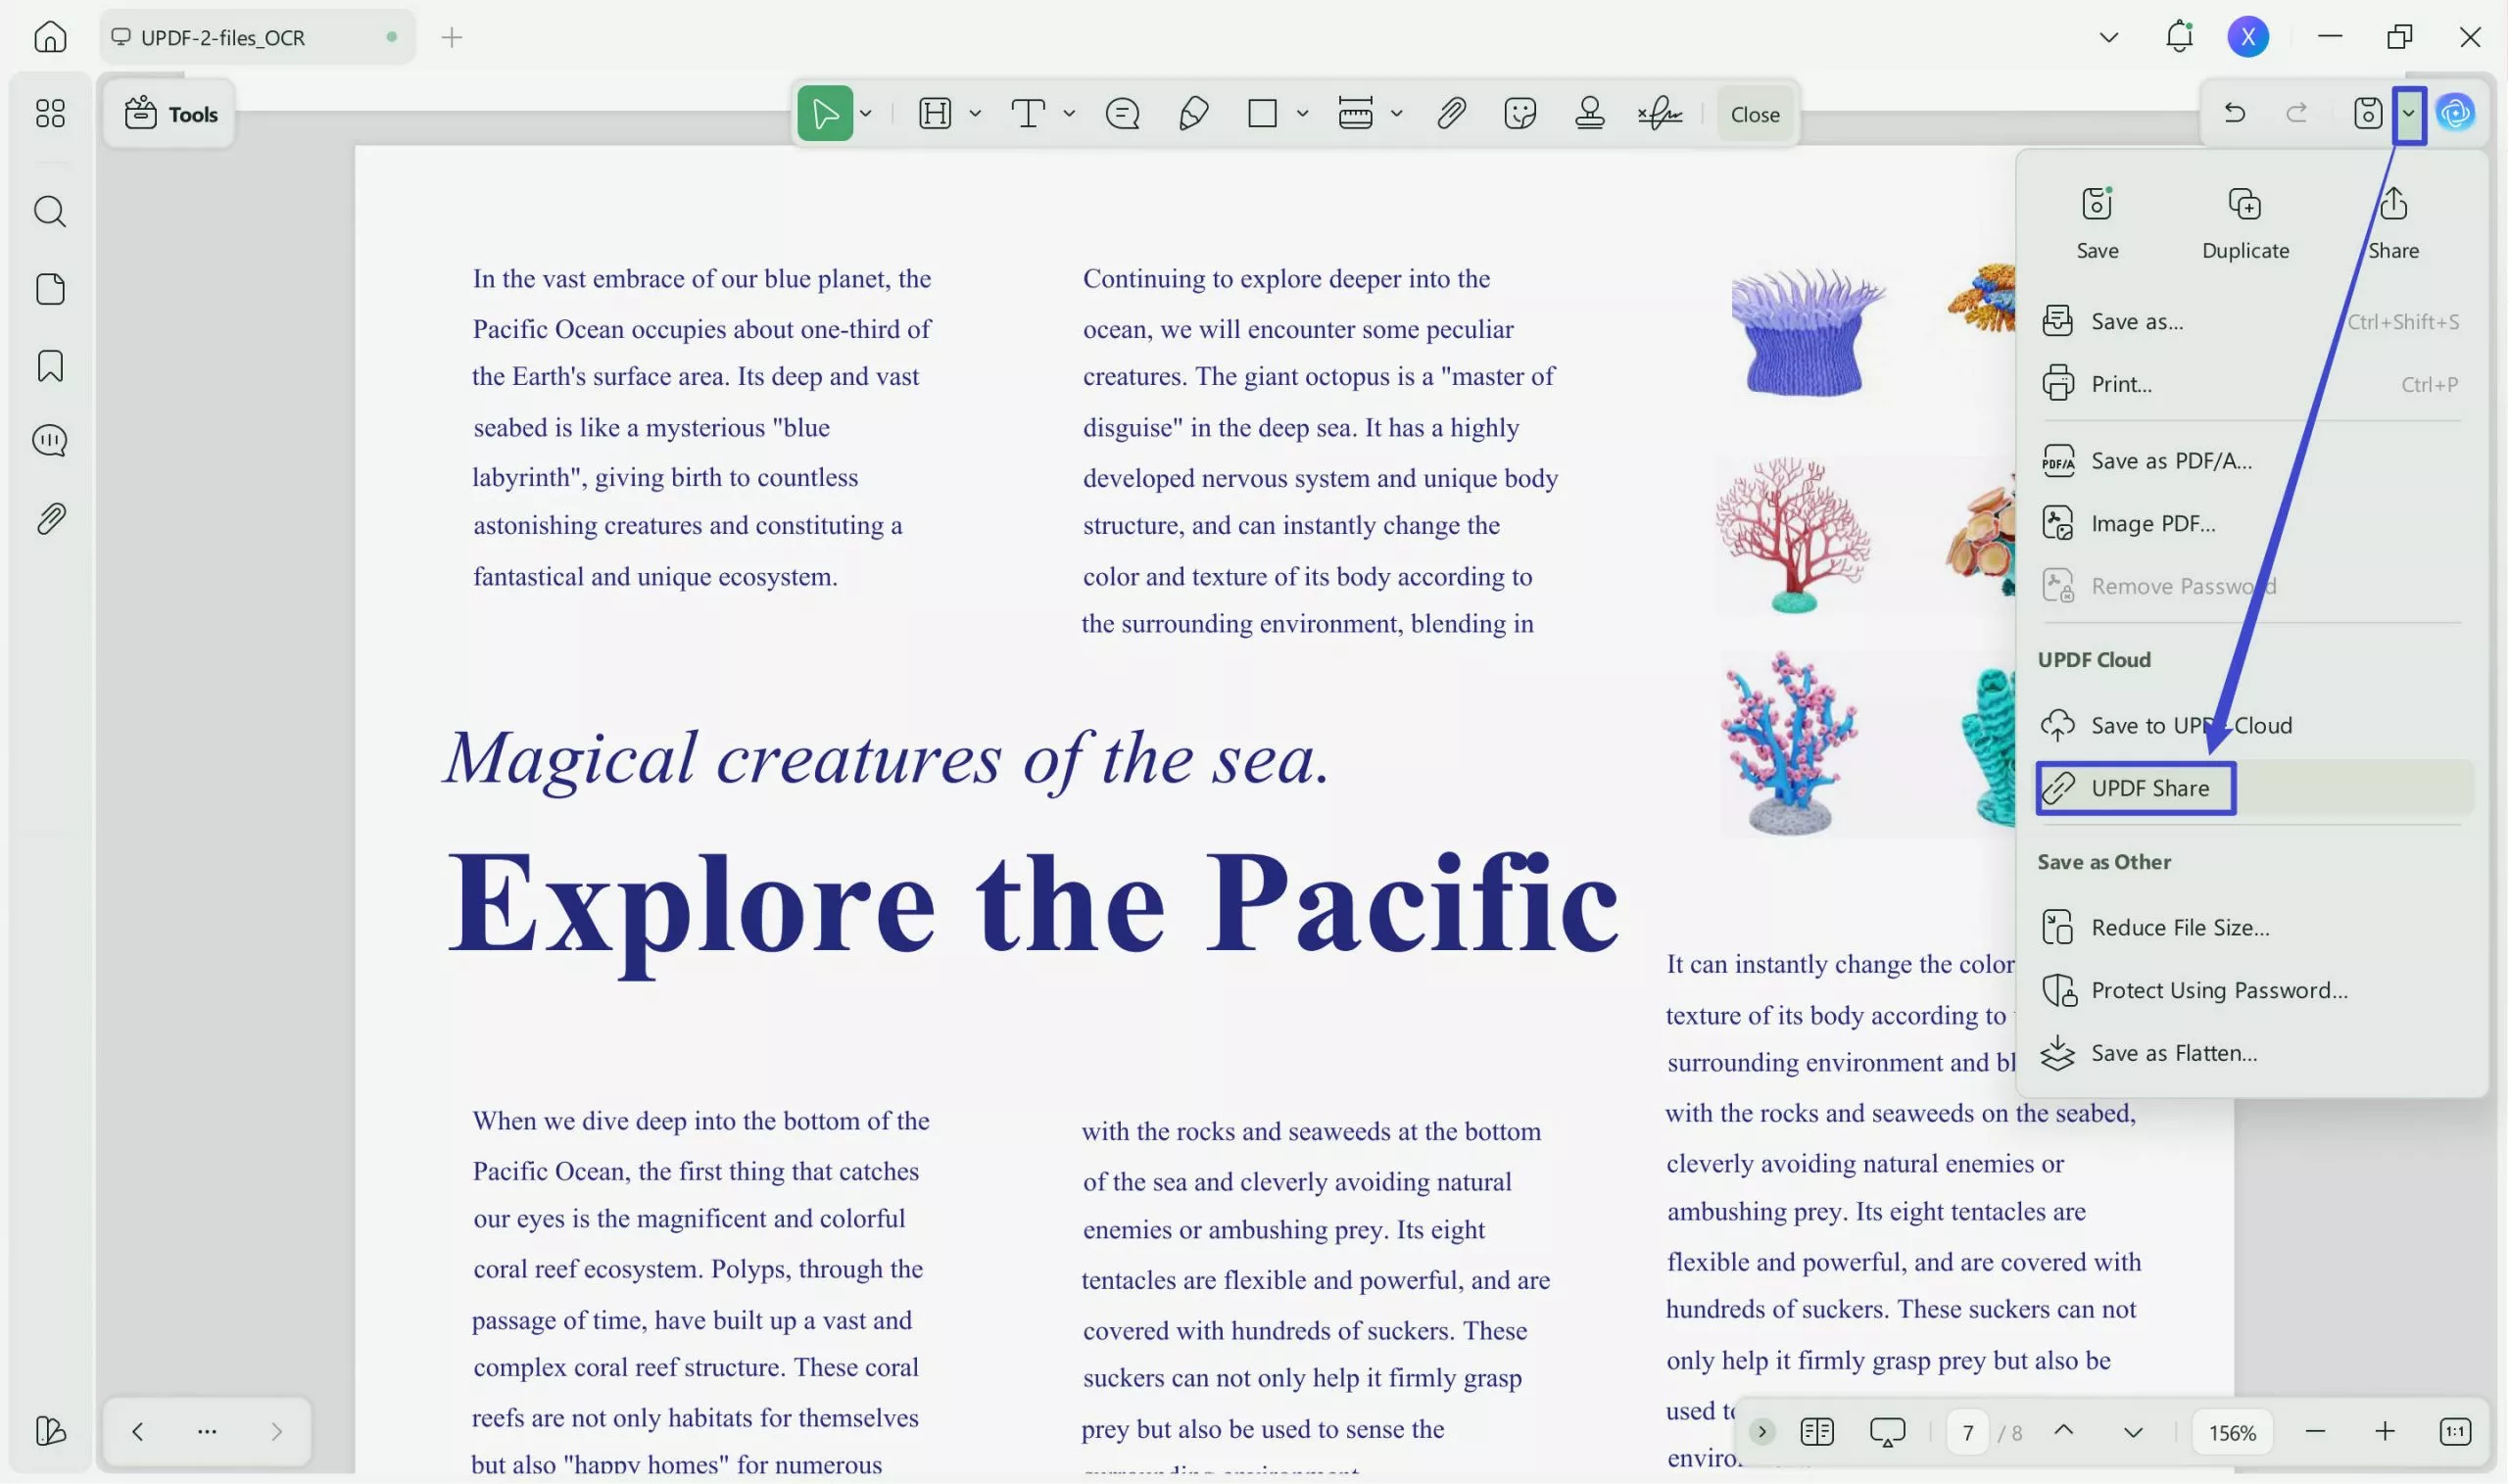Expand the Shape tool dropdown
The height and width of the screenshot is (1484, 2508).
[1301, 113]
